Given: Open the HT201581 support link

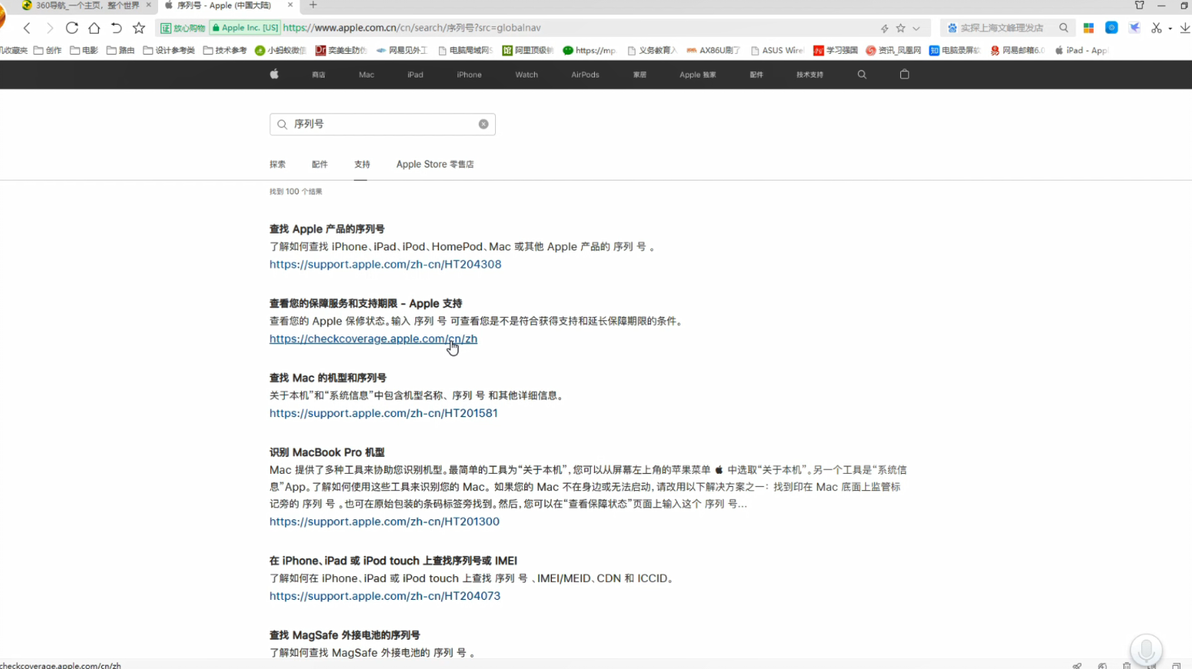Looking at the screenshot, I should click(383, 414).
